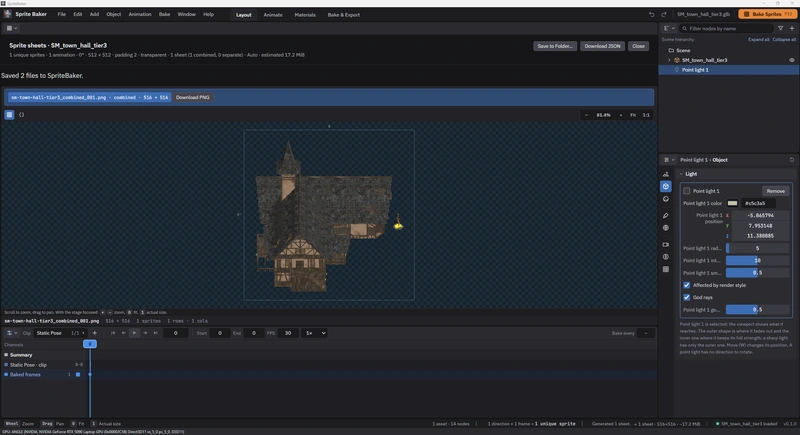Zoom out with the minus icon
The width and height of the screenshot is (800, 435).
[586, 115]
